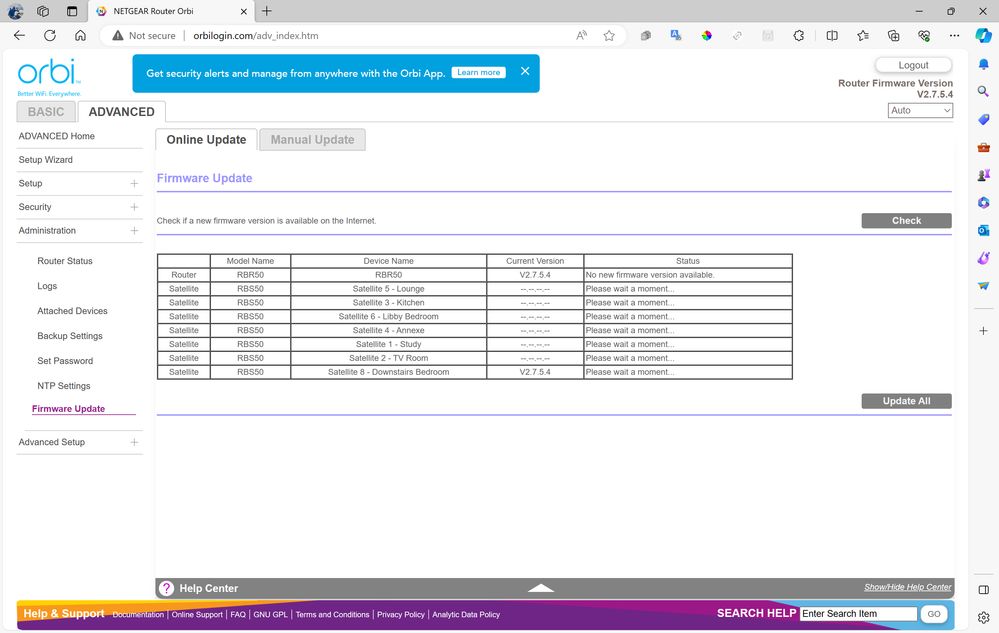Expand Help Center with the up arrow
This screenshot has height=633, width=999.
(541, 588)
